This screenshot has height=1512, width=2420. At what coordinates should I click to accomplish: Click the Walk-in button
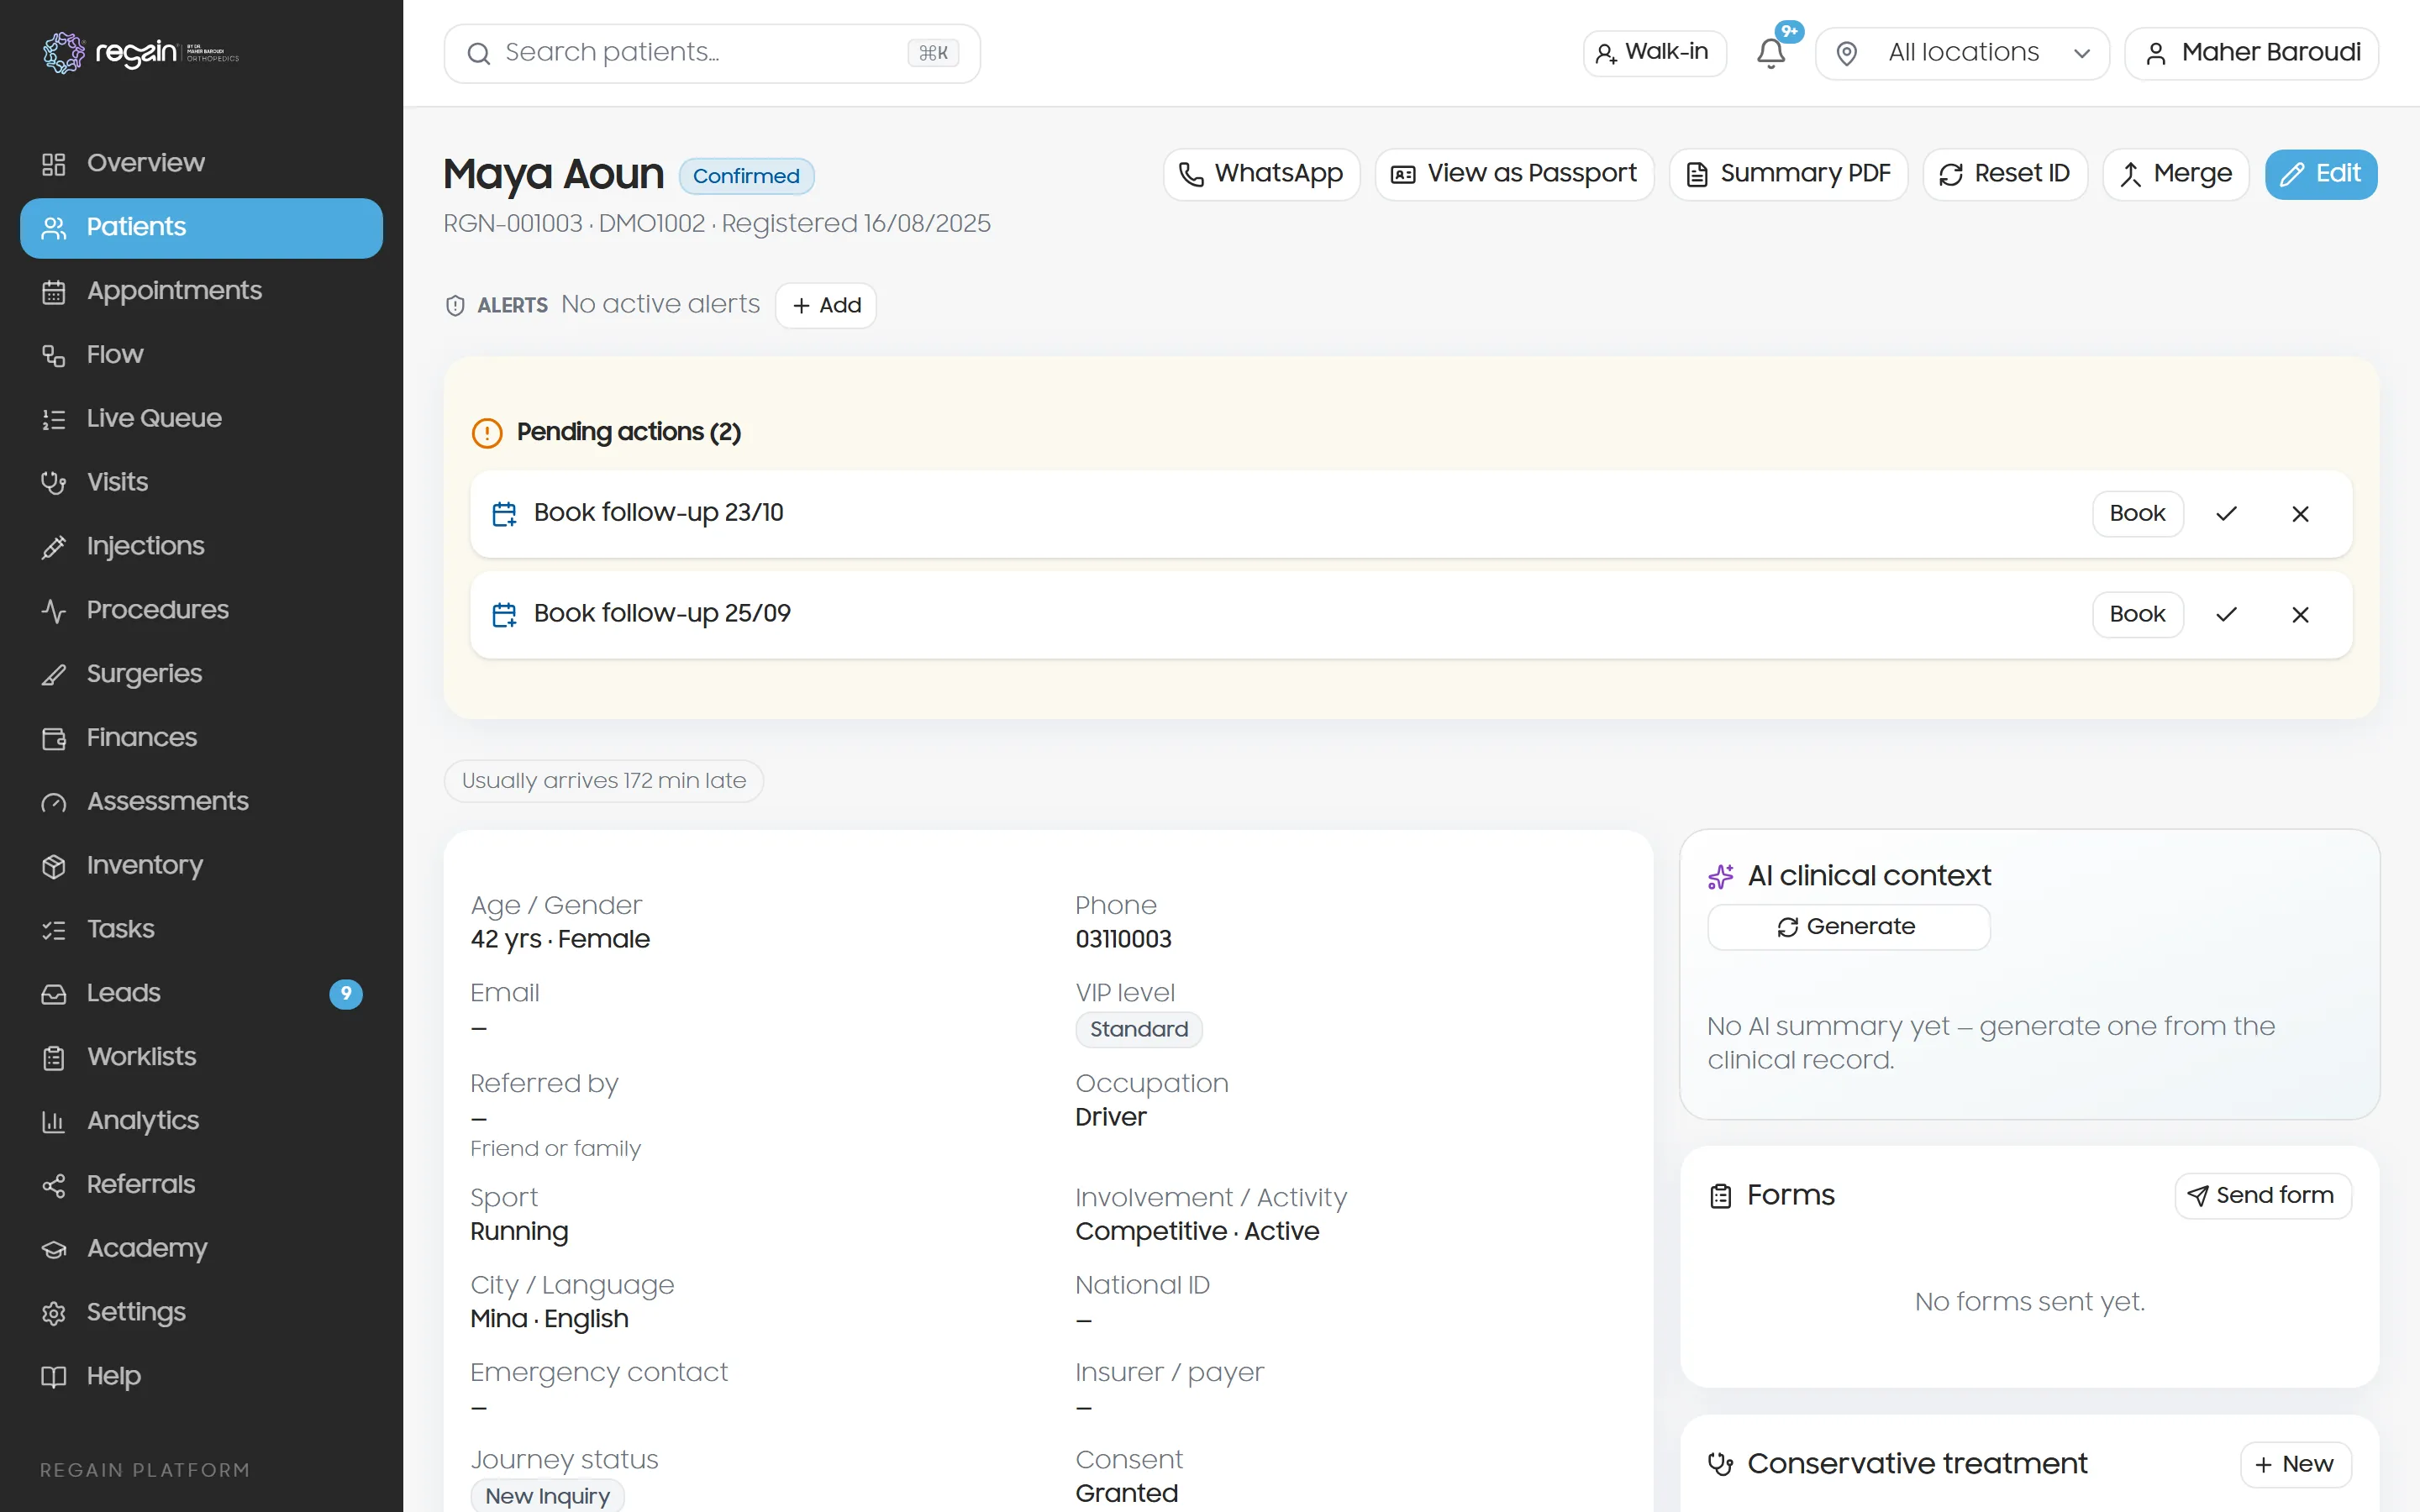[1654, 53]
